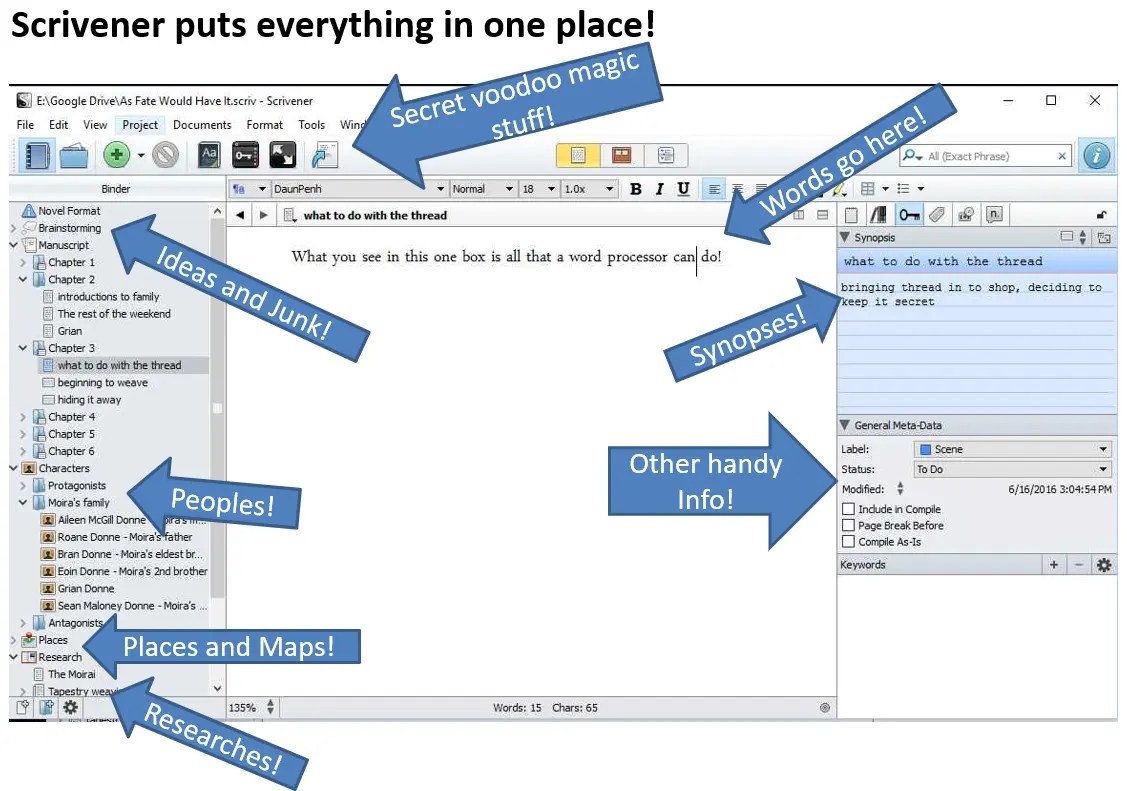
Task: Open the Documents menu
Action: point(202,125)
